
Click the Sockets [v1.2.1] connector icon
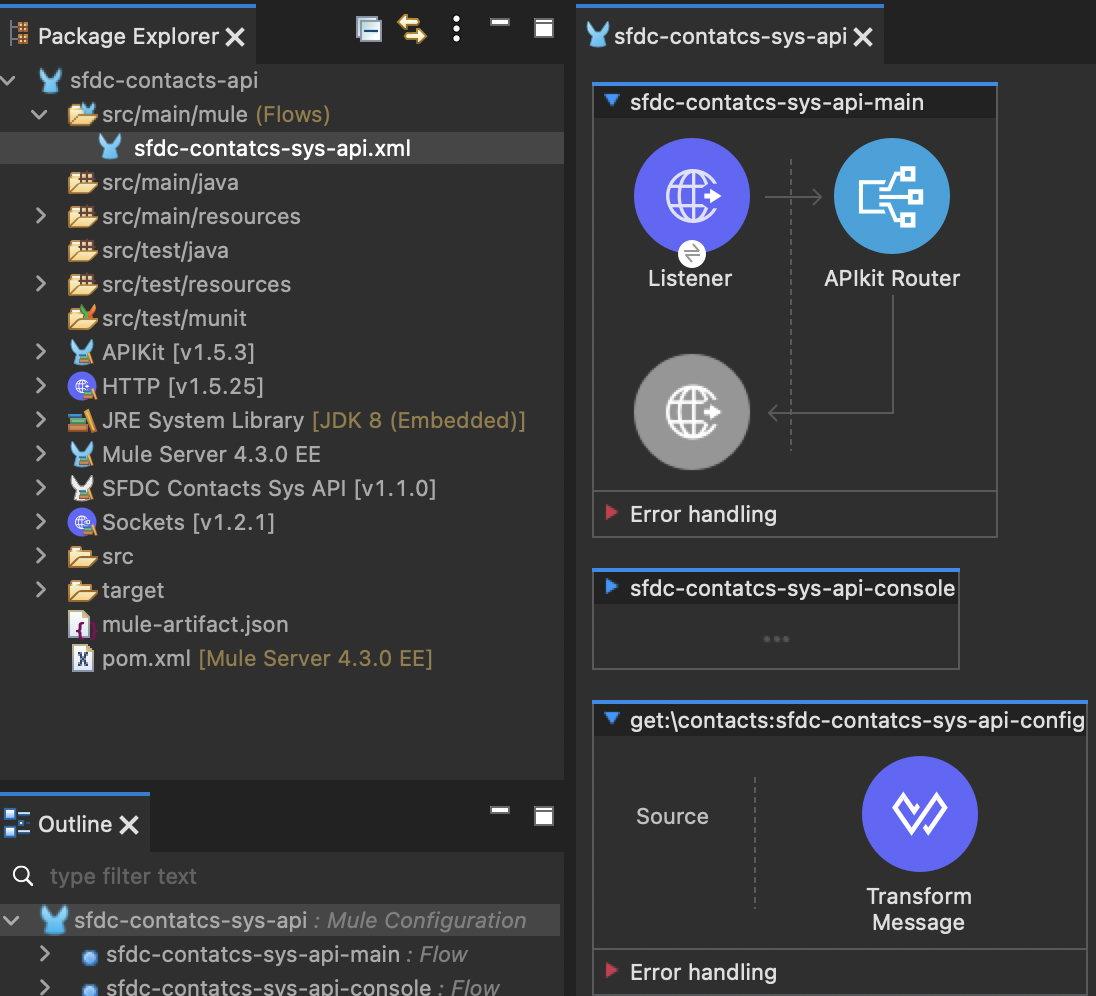[82, 522]
